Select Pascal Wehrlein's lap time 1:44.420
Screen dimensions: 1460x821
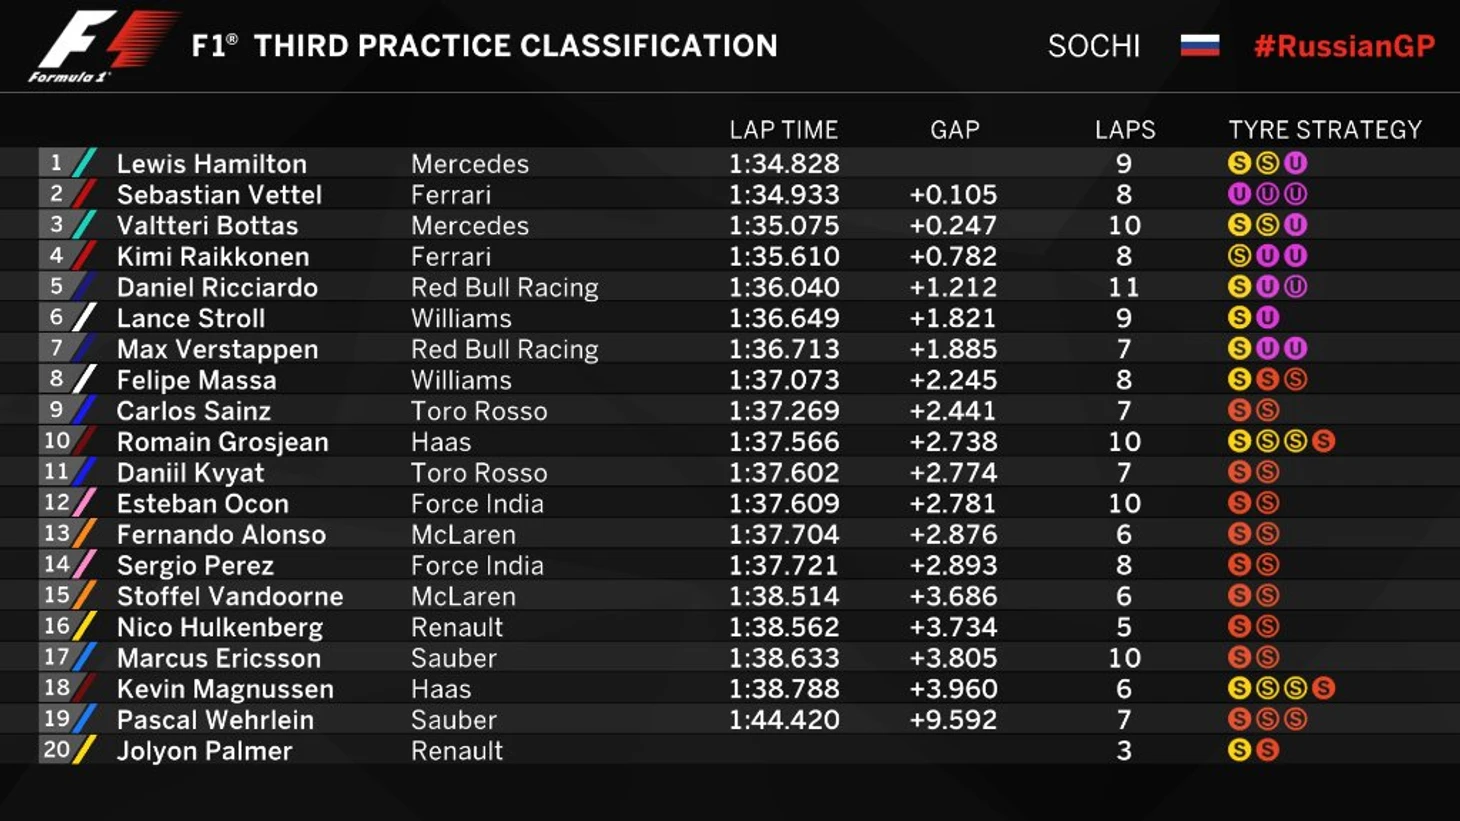click(x=783, y=720)
